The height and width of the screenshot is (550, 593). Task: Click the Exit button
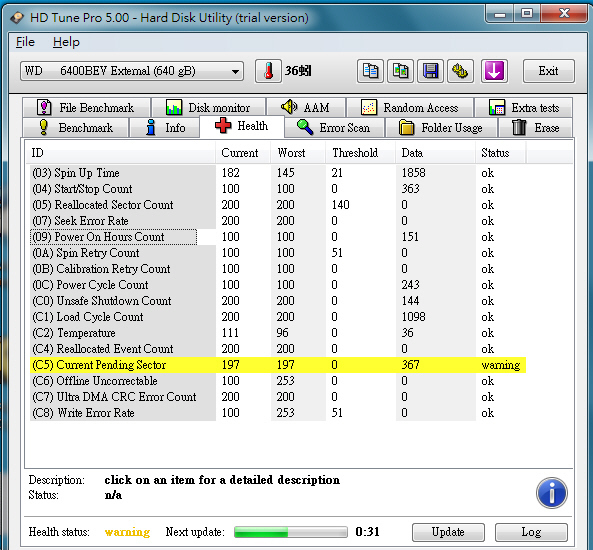coord(549,71)
